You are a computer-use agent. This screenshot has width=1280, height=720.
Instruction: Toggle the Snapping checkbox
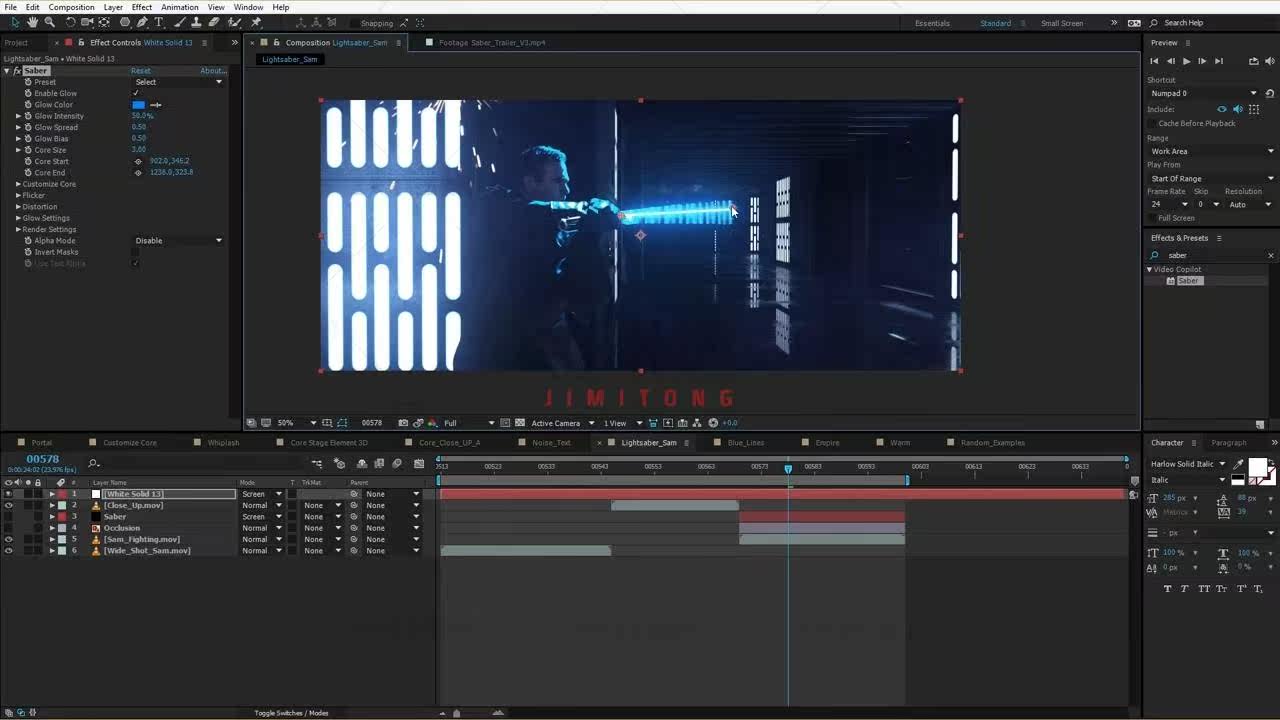[353, 23]
